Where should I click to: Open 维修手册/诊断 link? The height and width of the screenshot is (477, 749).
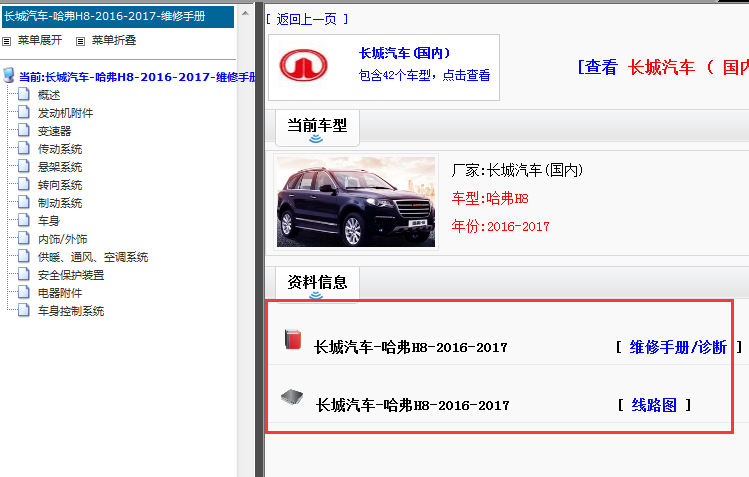678,347
